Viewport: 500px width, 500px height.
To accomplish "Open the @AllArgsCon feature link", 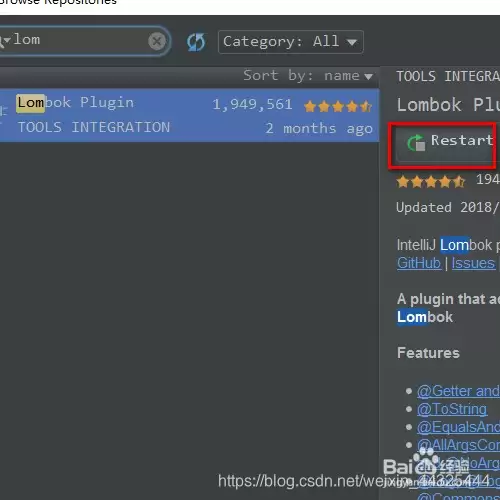I will [x=458, y=445].
